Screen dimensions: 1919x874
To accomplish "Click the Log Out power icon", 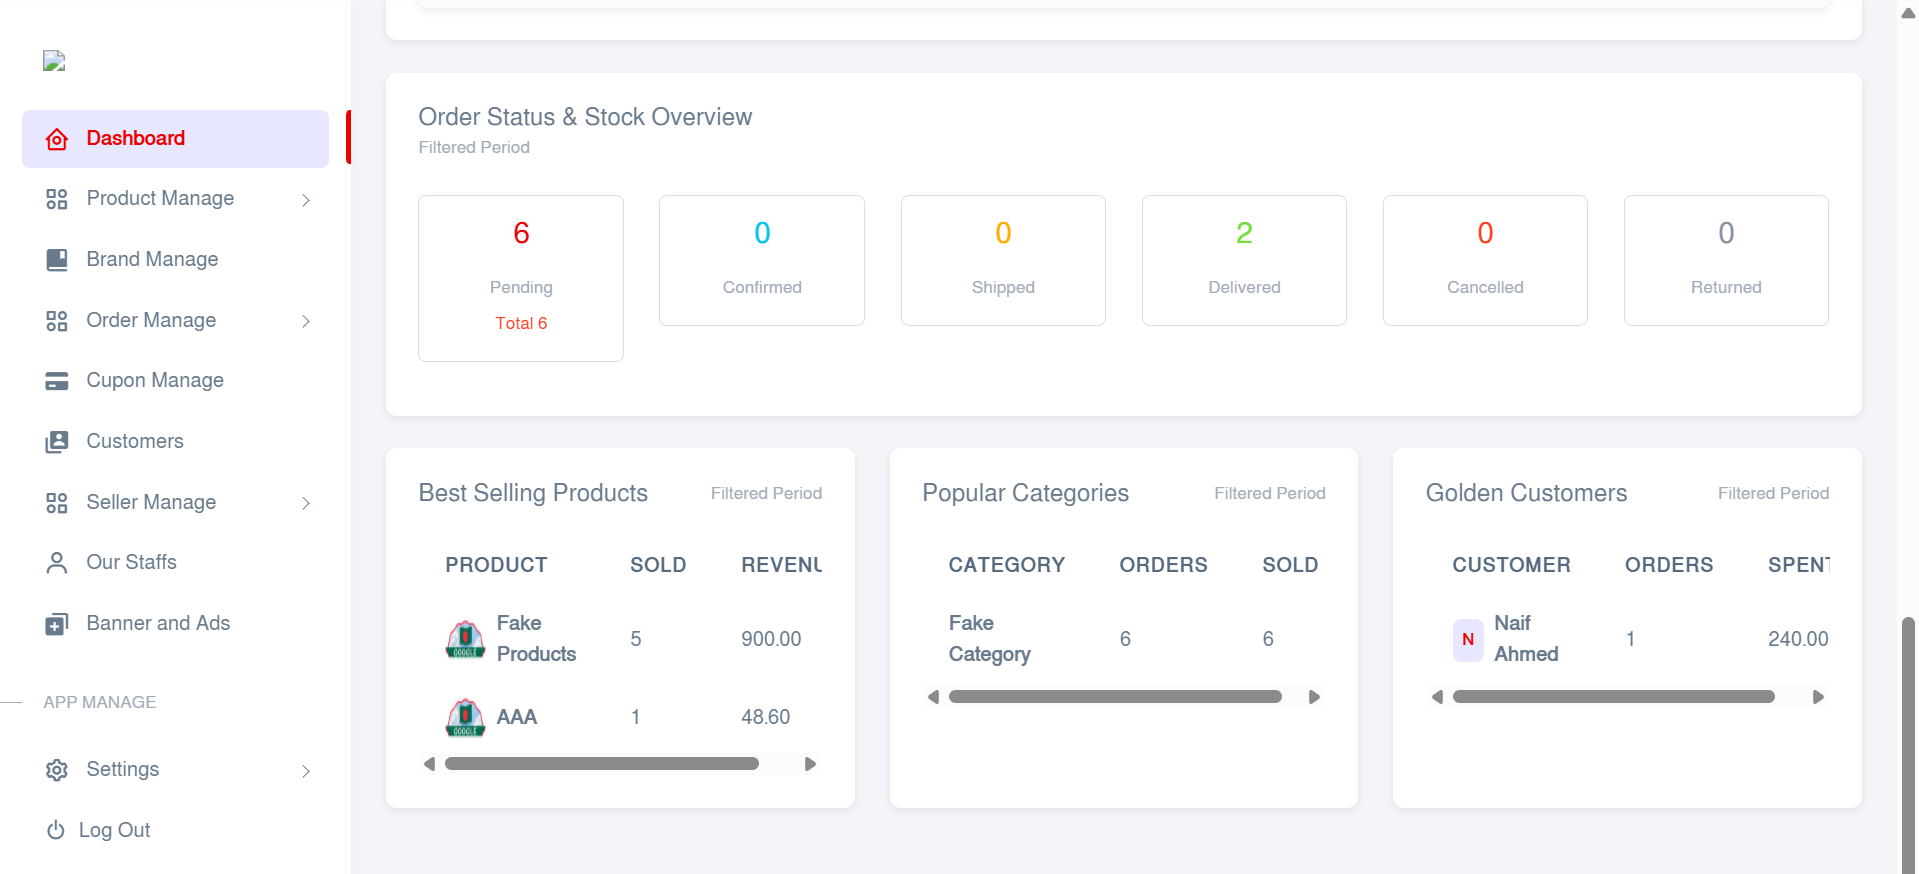I will point(56,830).
